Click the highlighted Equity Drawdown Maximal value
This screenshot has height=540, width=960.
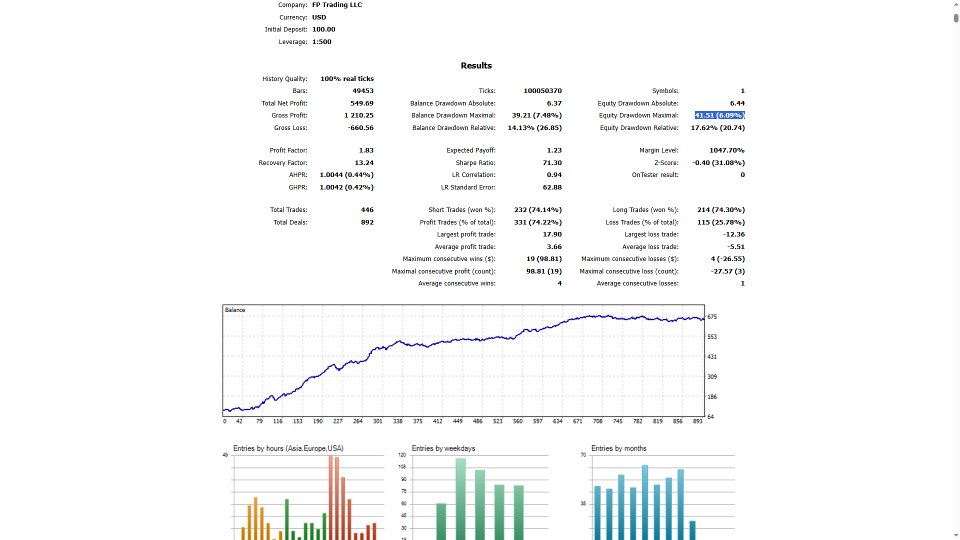pos(719,115)
